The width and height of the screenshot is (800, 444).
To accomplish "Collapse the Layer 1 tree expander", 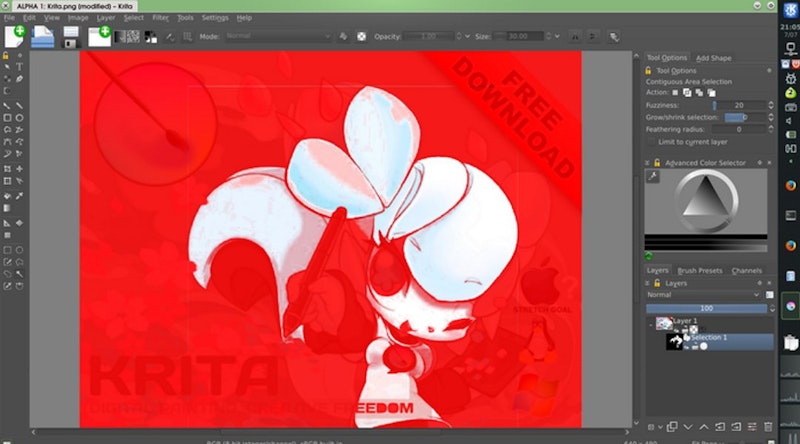I will pyautogui.click(x=649, y=322).
